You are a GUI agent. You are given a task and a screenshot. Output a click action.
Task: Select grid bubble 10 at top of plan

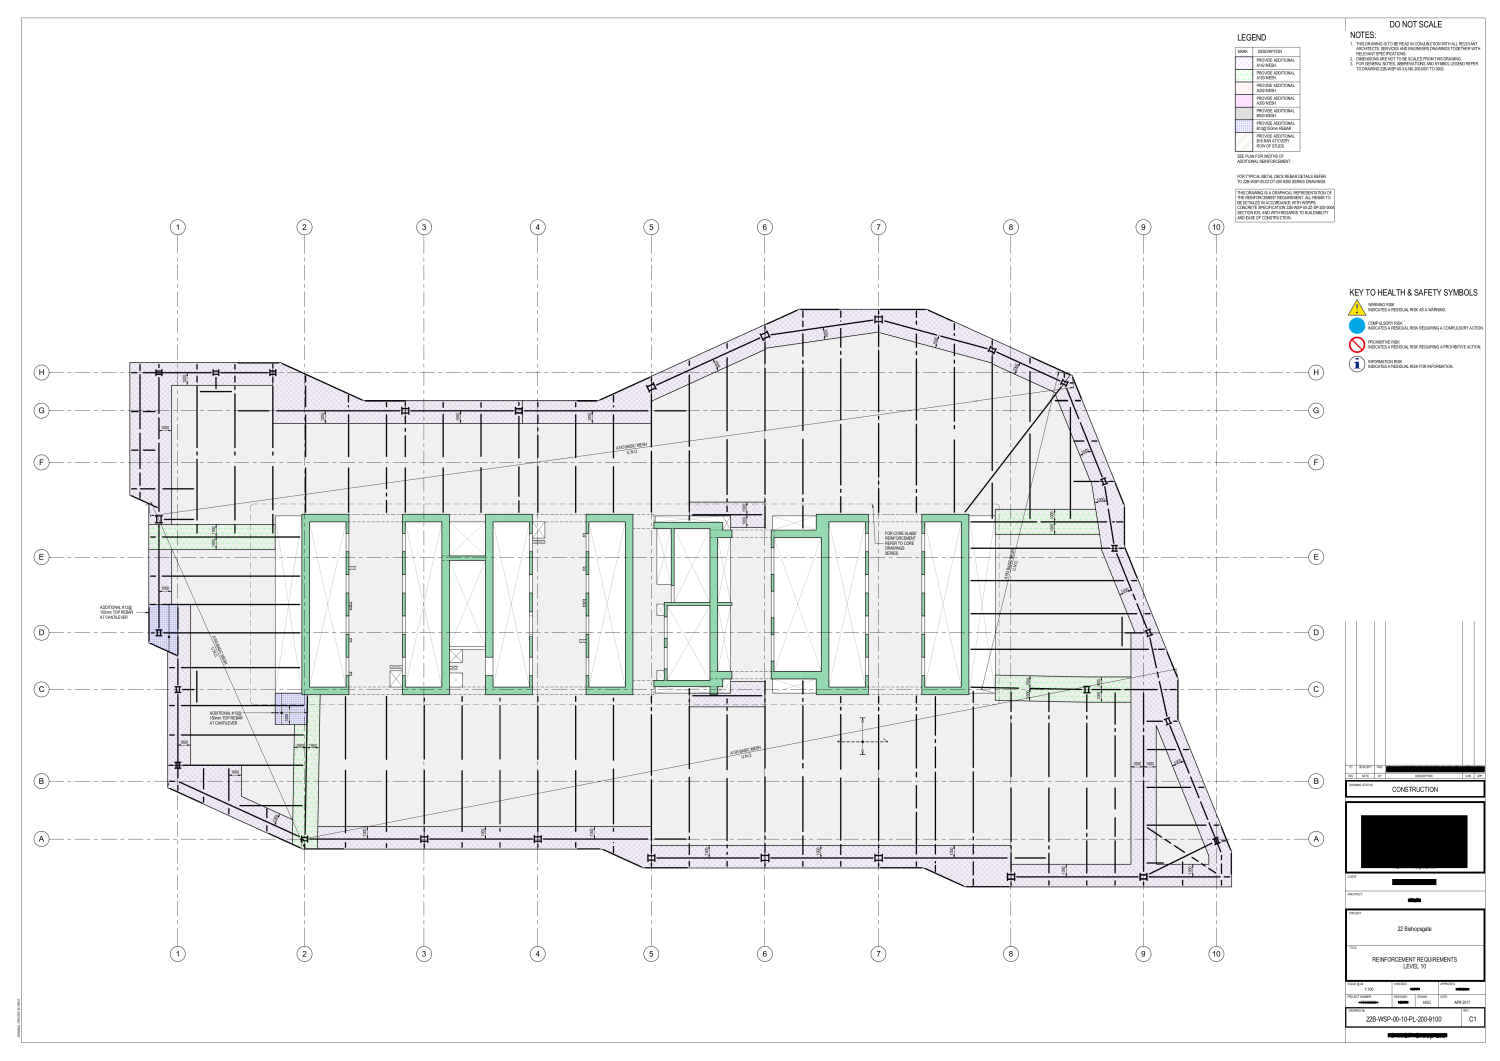1216,227
